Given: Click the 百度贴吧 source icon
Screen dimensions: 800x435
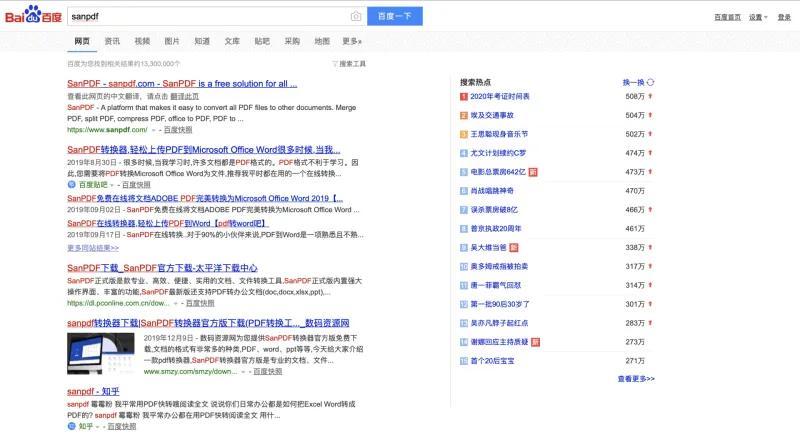Looking at the screenshot, I should pyautogui.click(x=71, y=185).
